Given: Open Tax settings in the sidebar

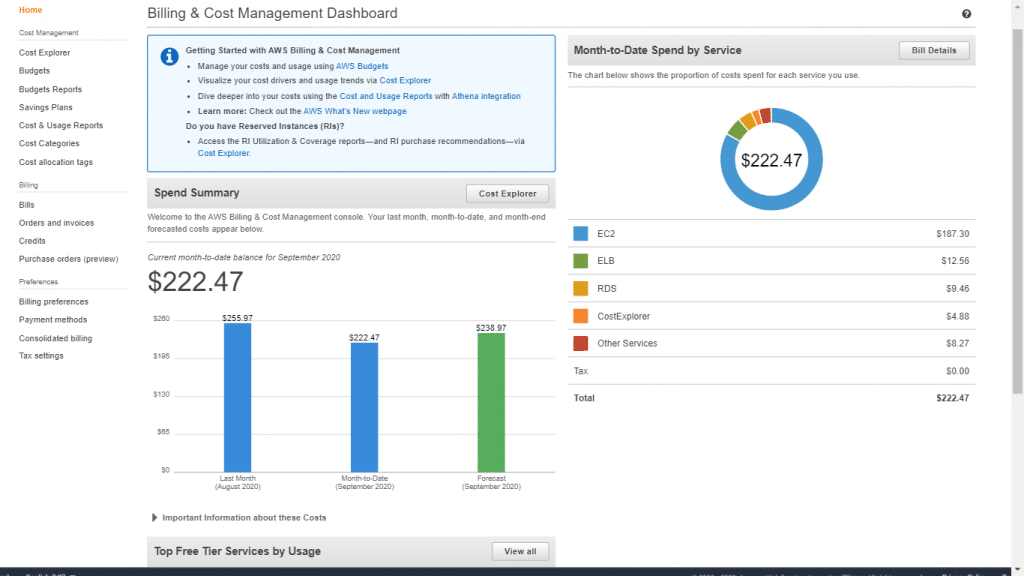Looking at the screenshot, I should 41,356.
